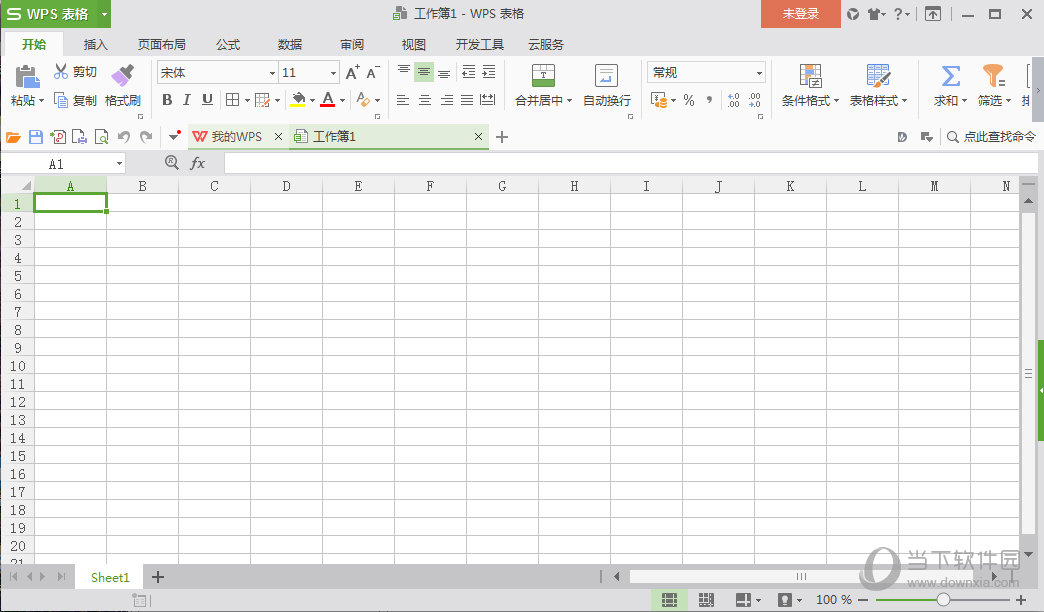Open the 公式 (Formulas) ribbon tab

pos(228,45)
